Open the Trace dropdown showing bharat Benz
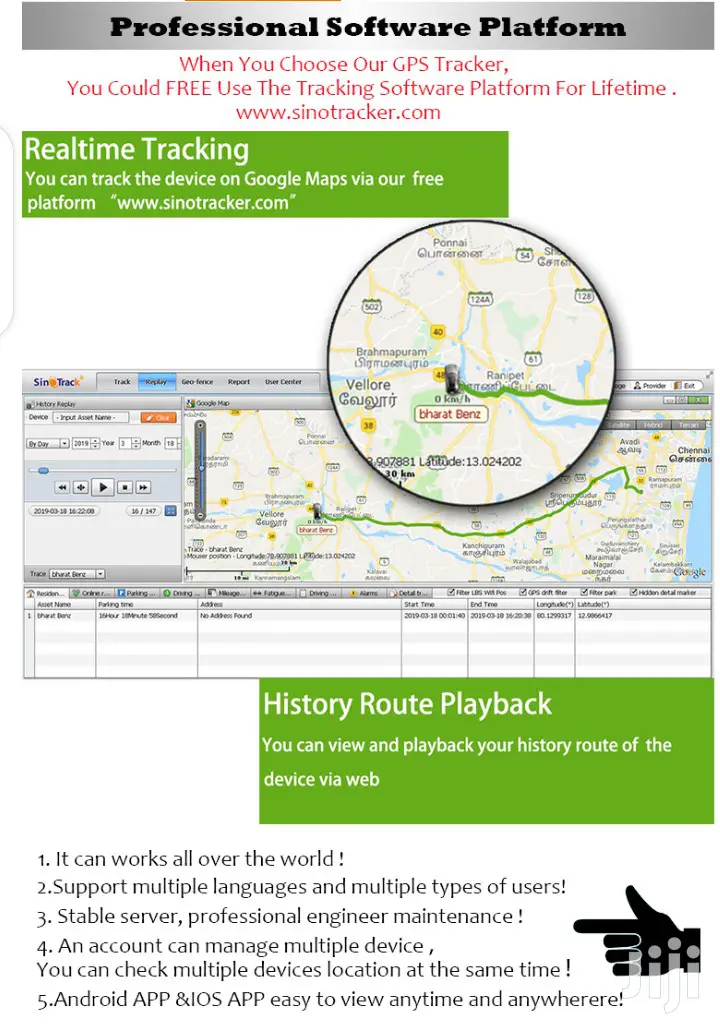Screen dimensions: 720x1034 (x=78, y=574)
